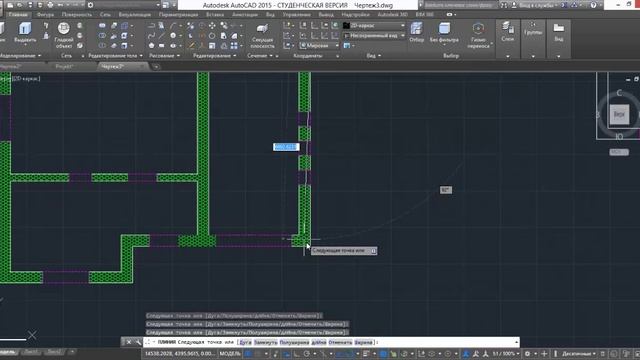Click the Save icon in quick access toolbar
Viewport: 640px width, 360px height.
coord(30,5)
